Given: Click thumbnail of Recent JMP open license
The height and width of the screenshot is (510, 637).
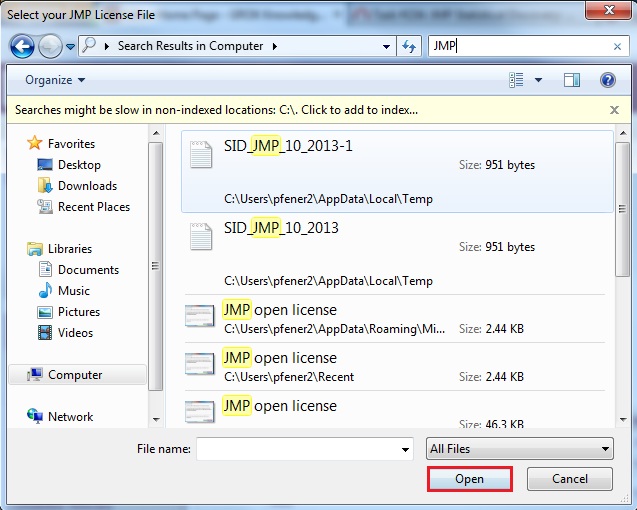Looking at the screenshot, I should click(199, 363).
